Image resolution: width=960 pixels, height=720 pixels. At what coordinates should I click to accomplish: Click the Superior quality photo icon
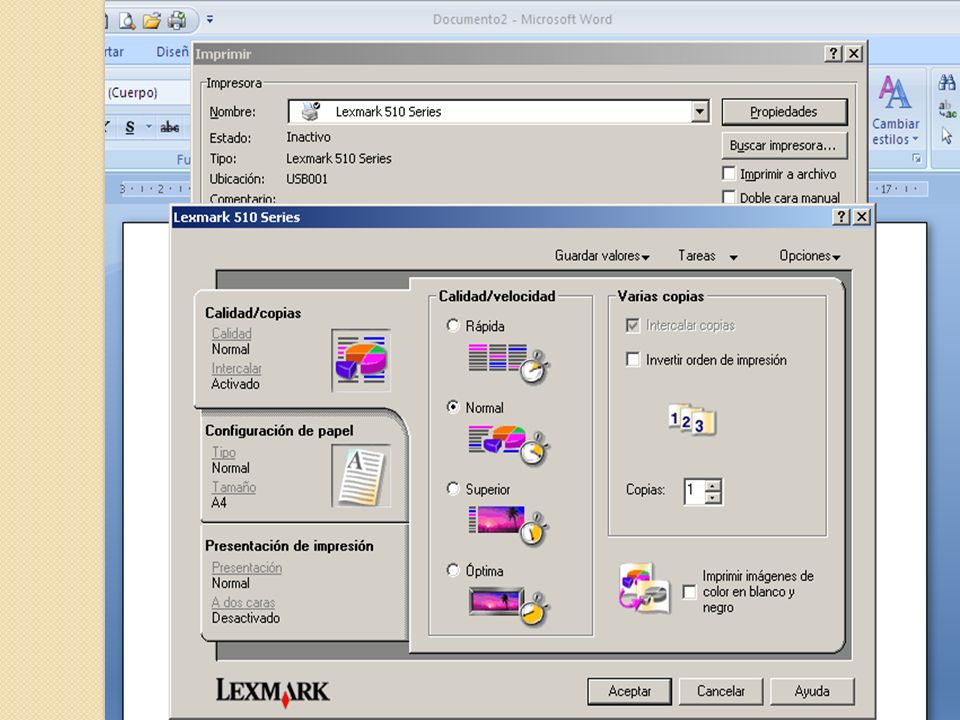point(508,526)
